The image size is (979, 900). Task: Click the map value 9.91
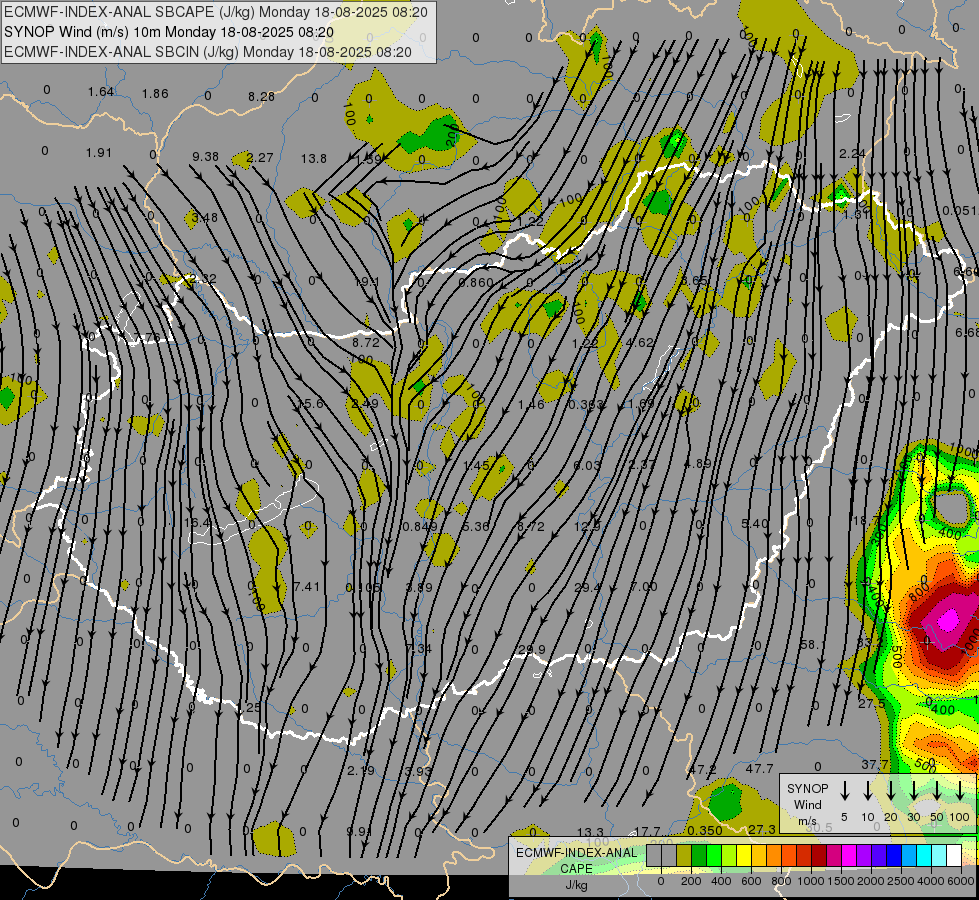point(360,831)
